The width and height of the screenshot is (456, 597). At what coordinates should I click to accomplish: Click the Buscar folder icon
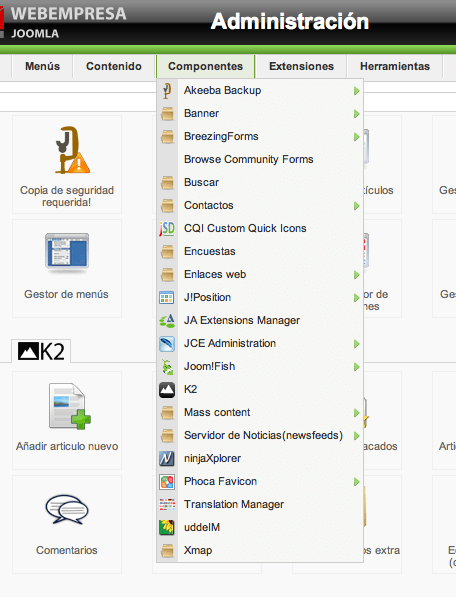[x=167, y=183]
